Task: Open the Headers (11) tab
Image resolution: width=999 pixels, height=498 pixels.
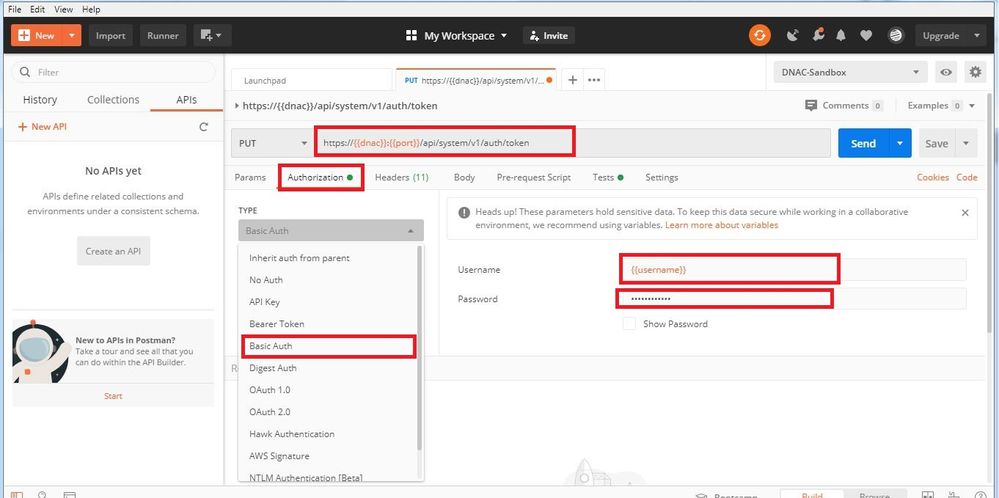Action: pyautogui.click(x=401, y=178)
